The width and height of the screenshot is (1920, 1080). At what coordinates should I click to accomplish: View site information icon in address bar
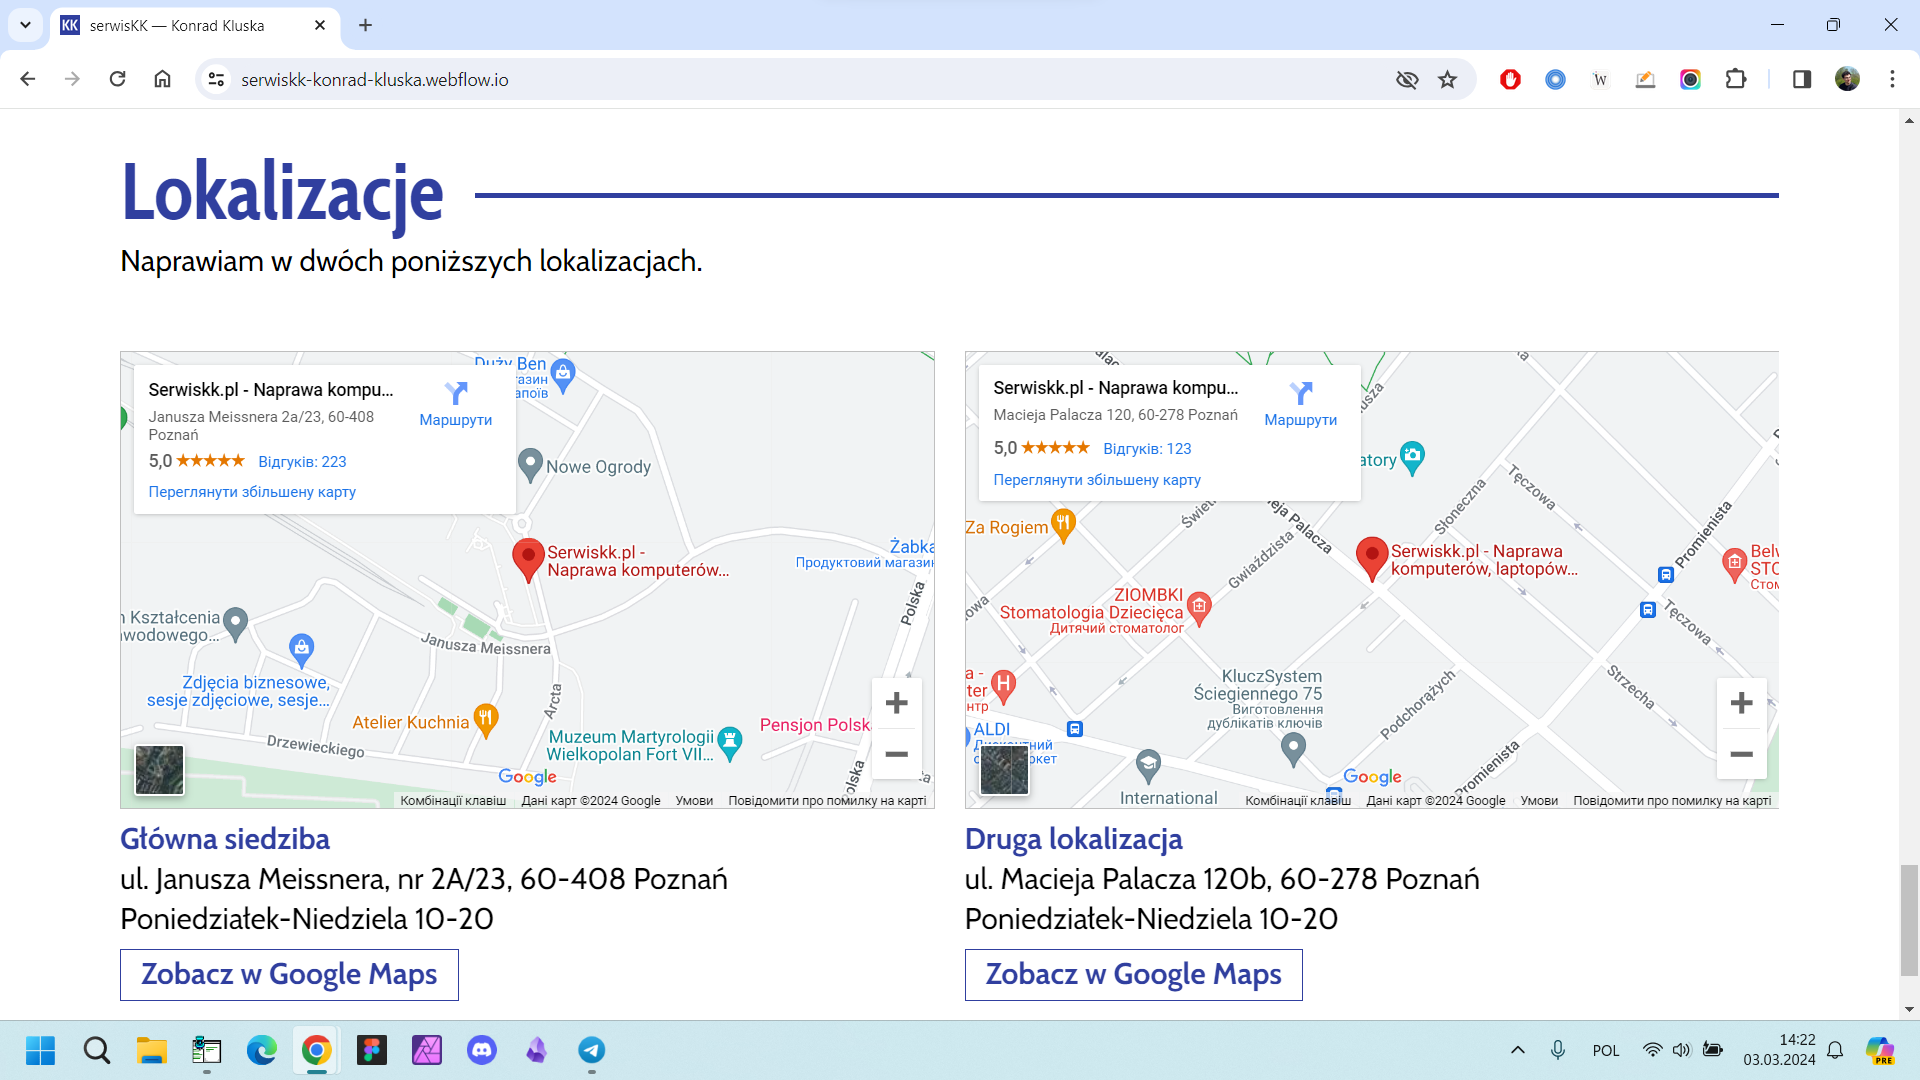[216, 79]
